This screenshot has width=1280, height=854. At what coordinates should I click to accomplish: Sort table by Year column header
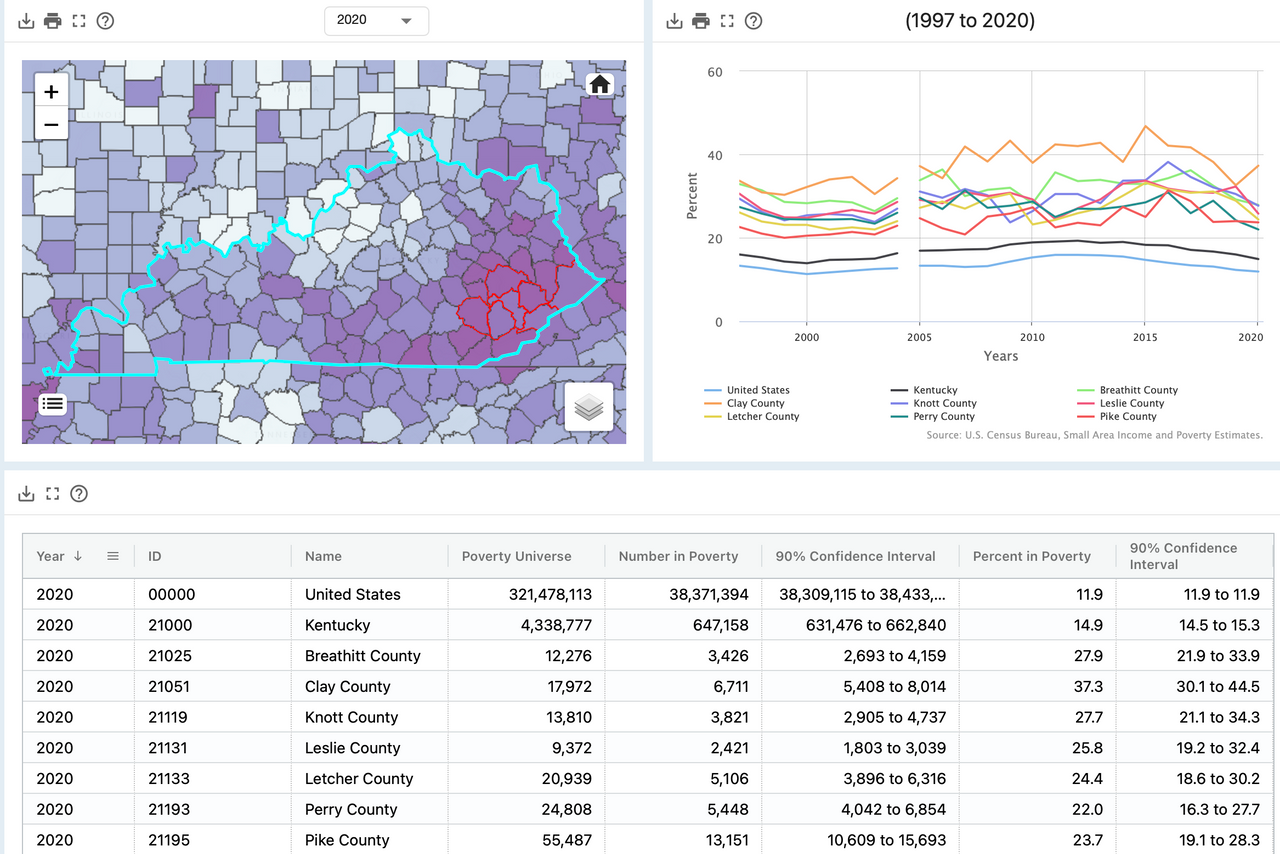pos(51,556)
